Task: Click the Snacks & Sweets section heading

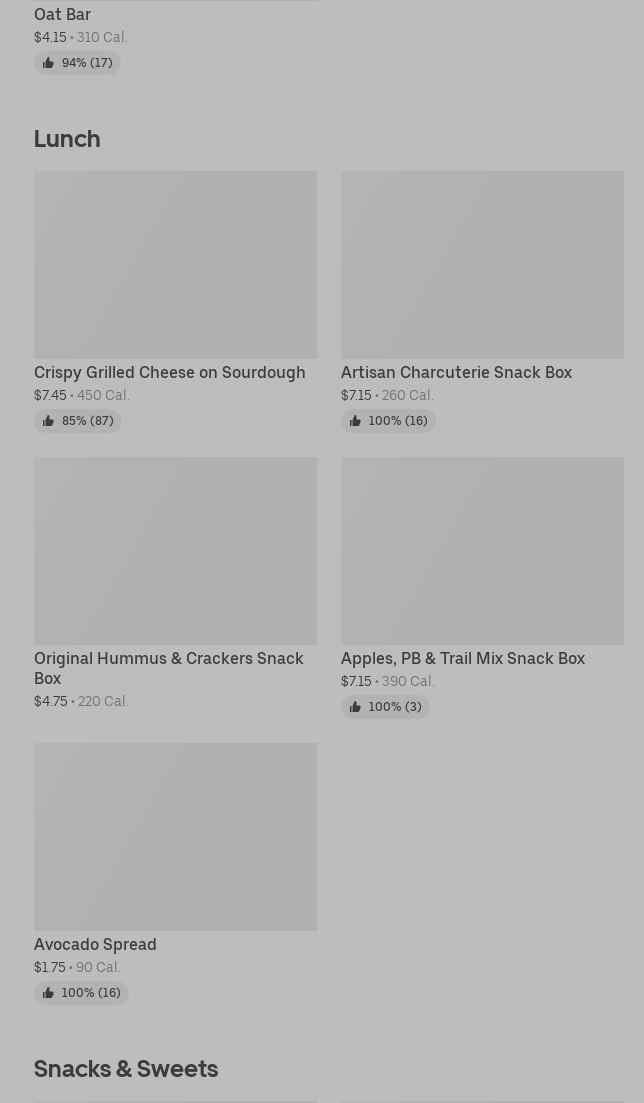Action: [x=126, y=1068]
